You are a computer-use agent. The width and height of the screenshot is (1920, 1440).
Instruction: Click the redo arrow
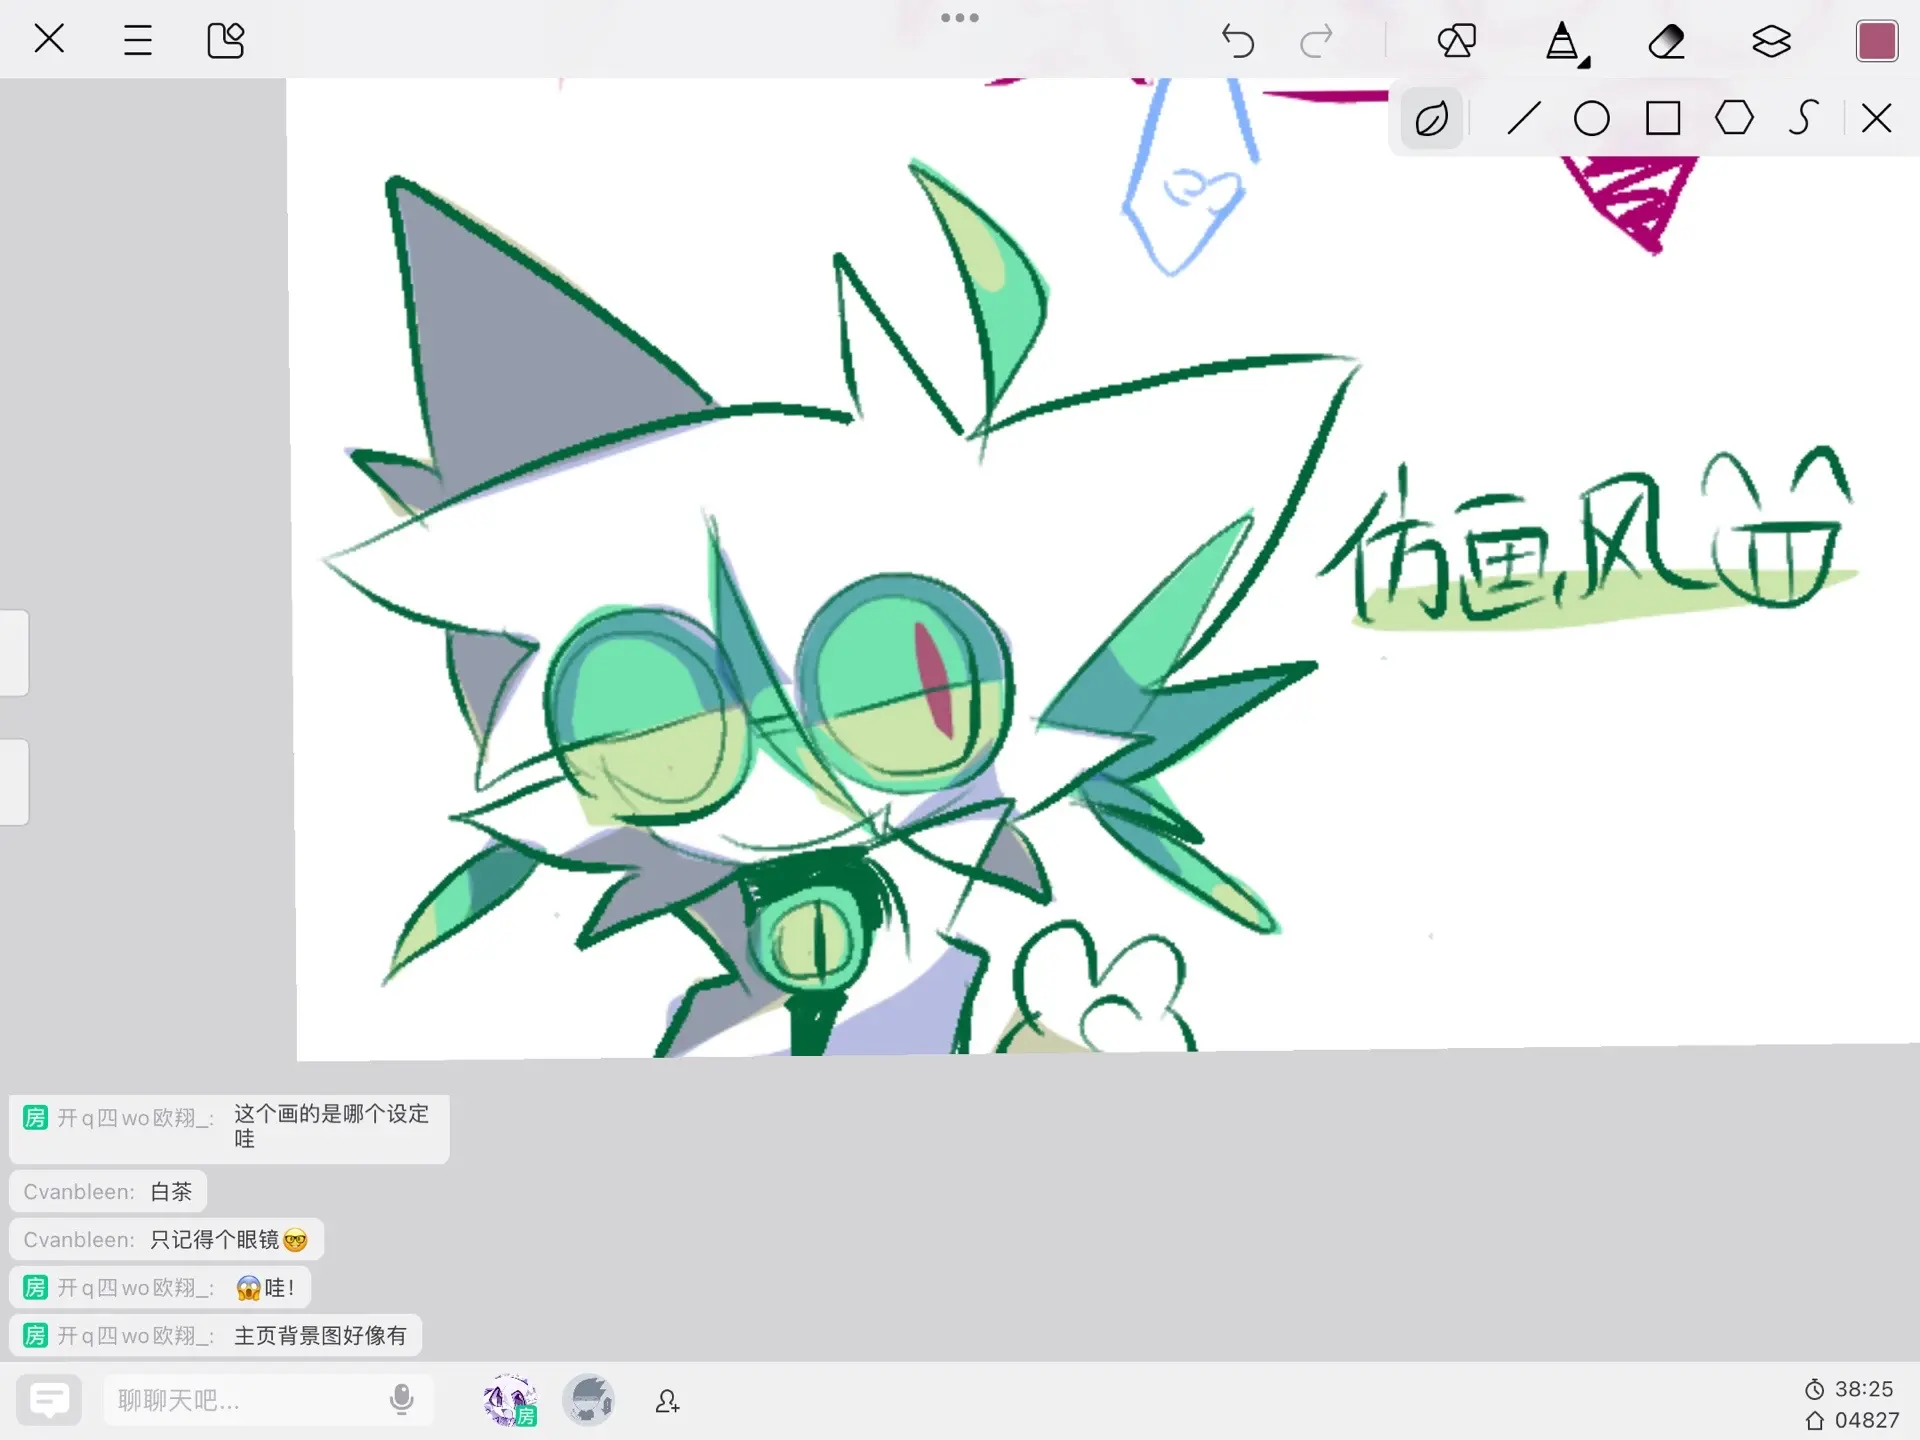click(1316, 41)
